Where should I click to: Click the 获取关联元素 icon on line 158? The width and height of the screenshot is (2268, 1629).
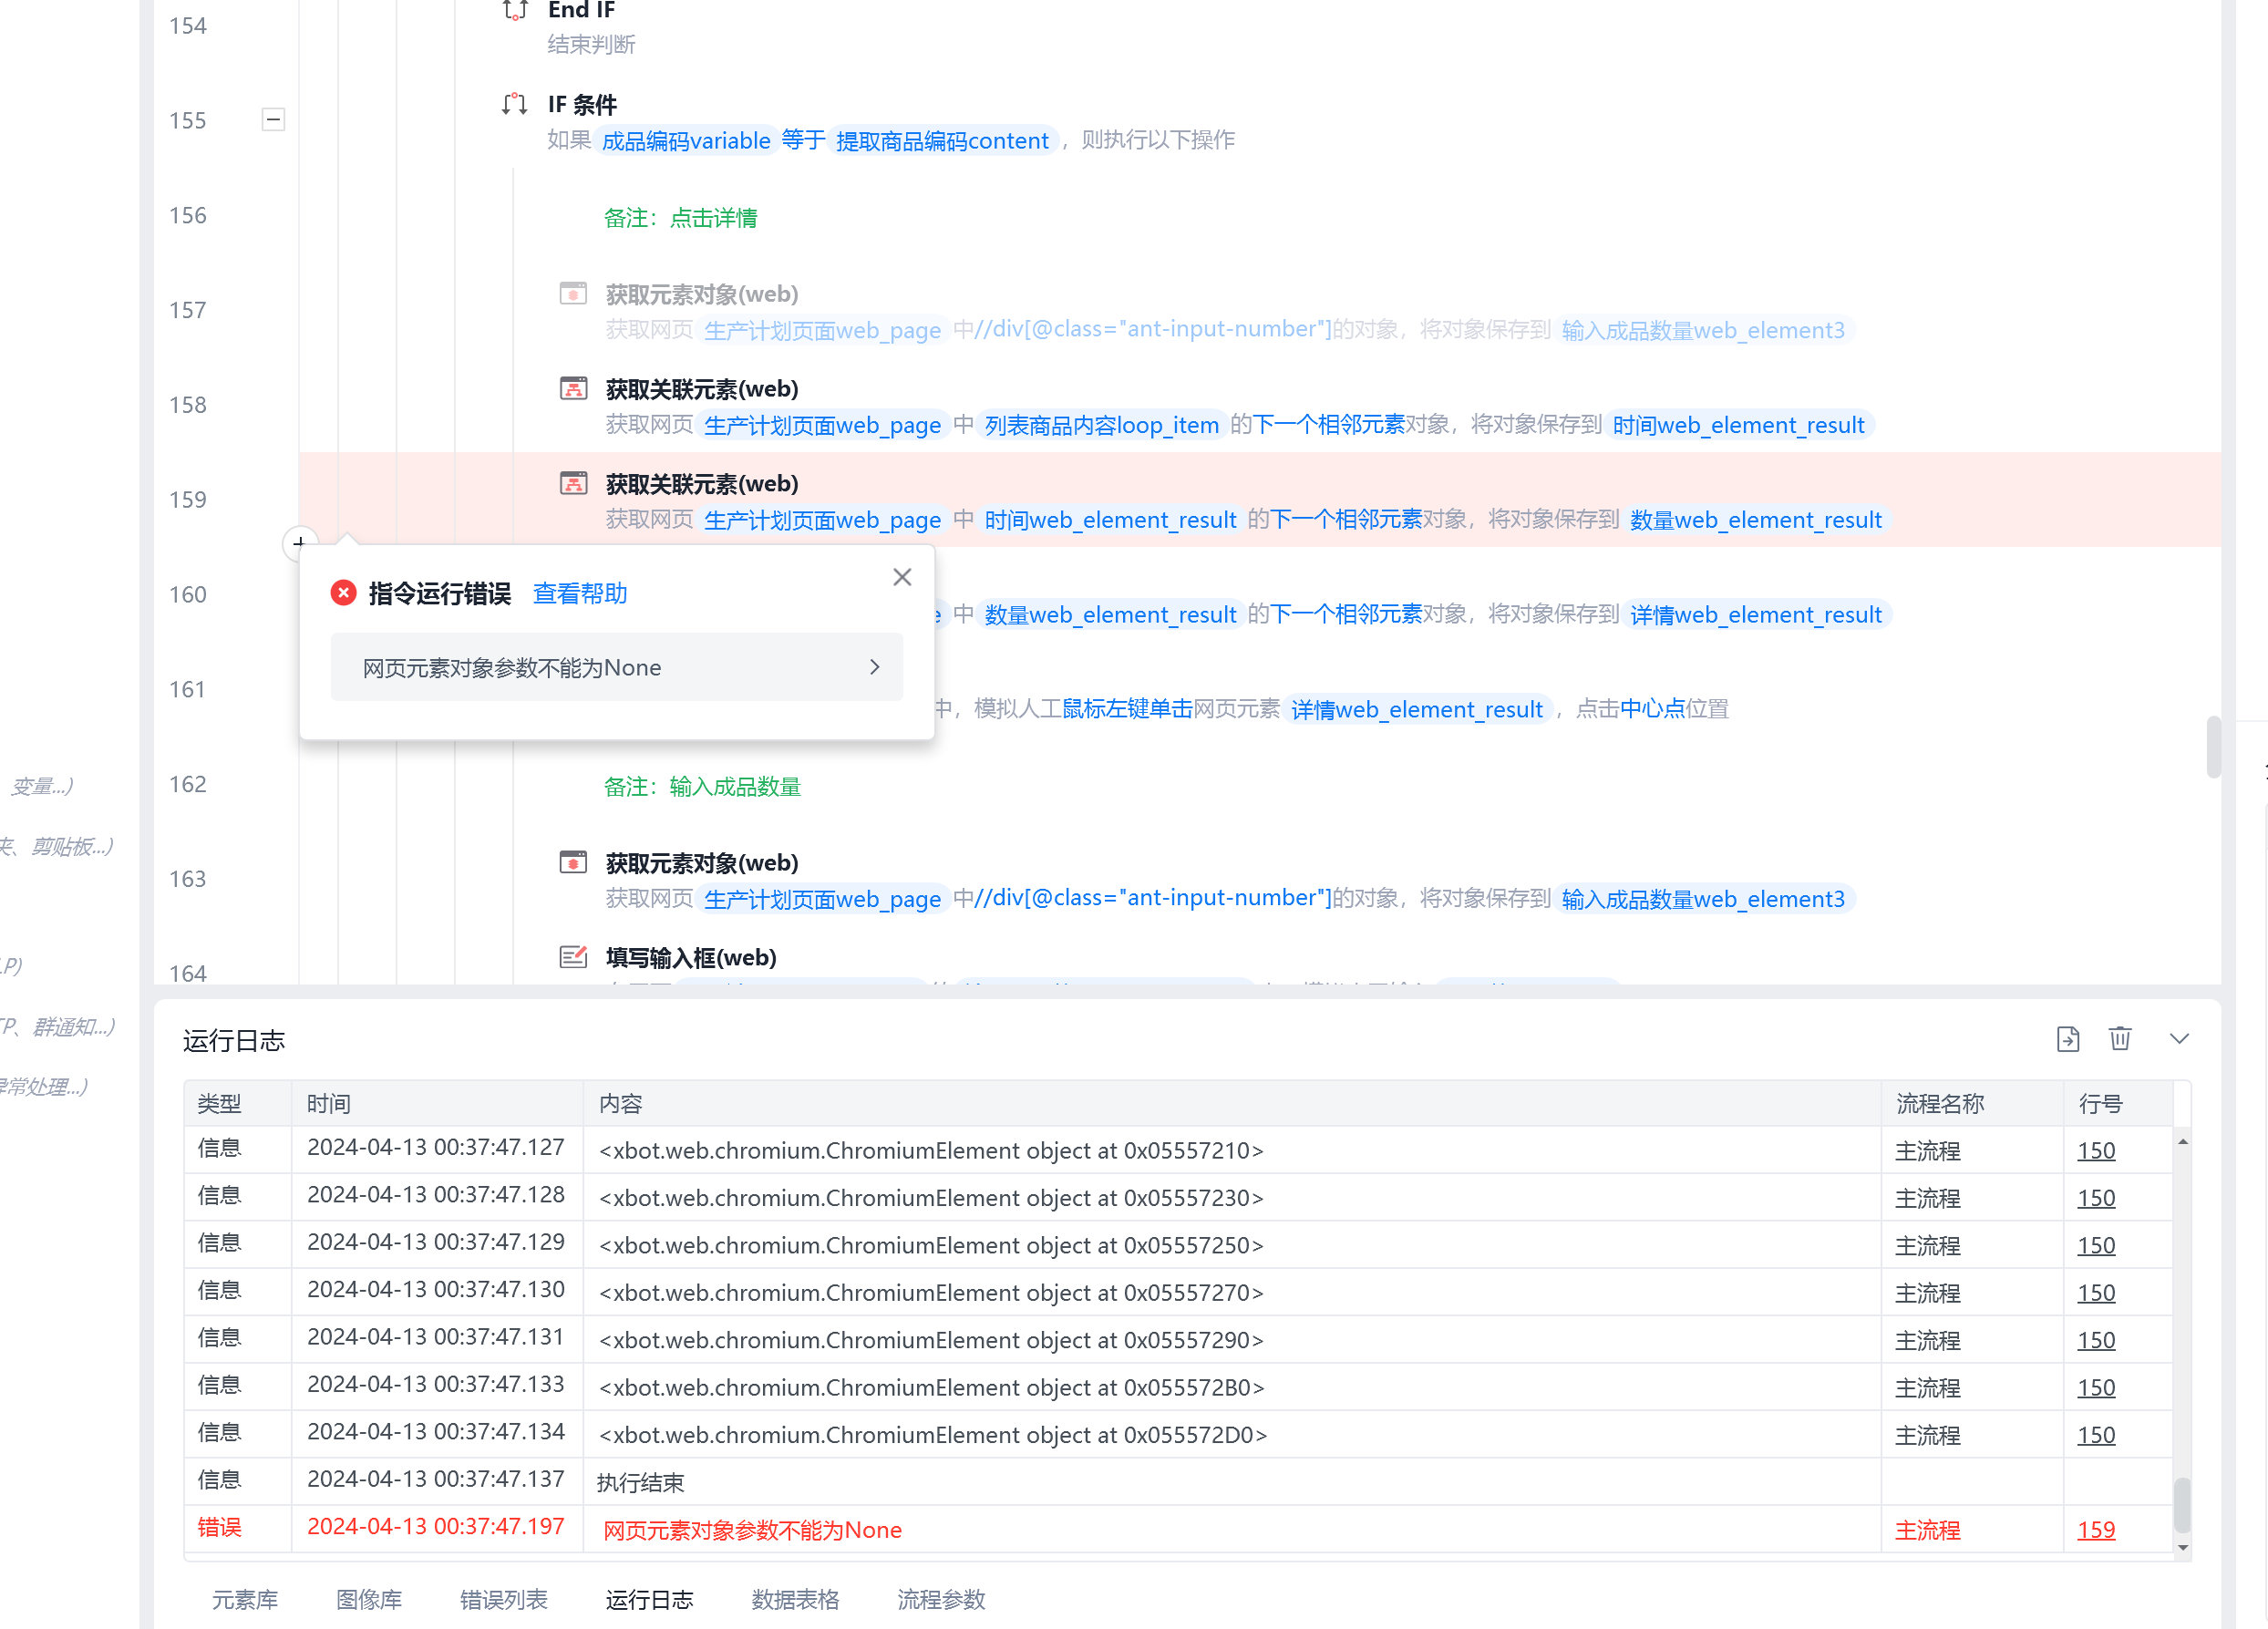[573, 389]
